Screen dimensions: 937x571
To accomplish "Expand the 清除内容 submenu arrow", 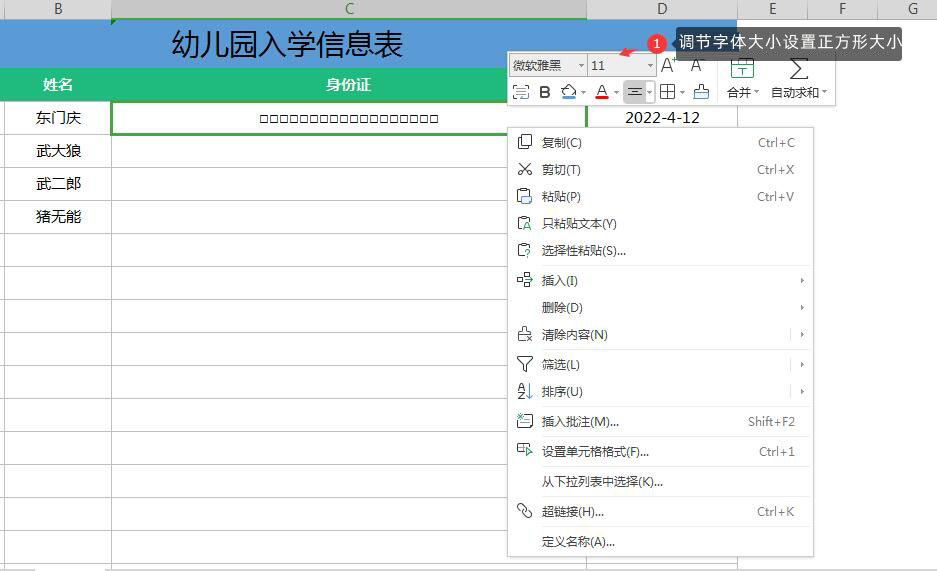I will tap(802, 334).
